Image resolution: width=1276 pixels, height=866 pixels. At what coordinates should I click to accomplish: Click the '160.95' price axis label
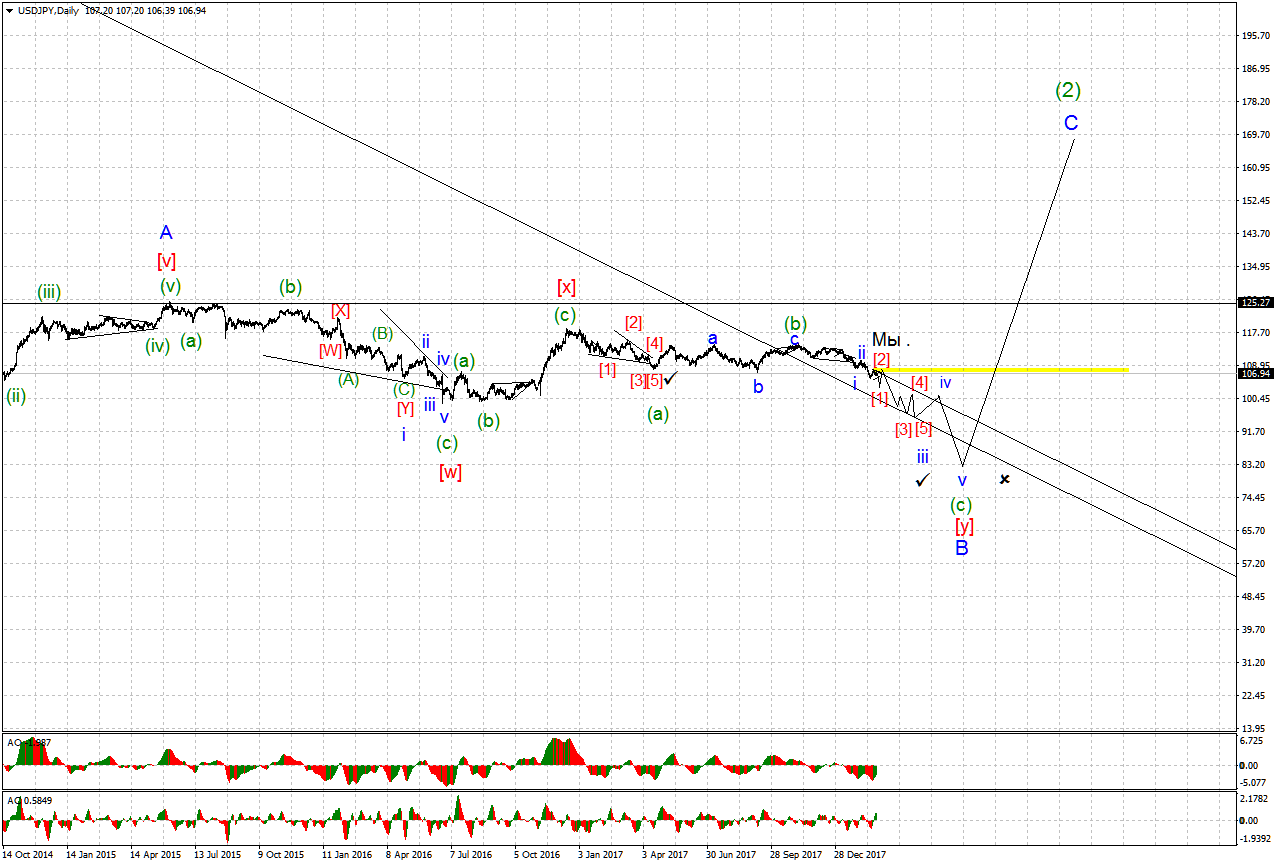click(x=1255, y=167)
